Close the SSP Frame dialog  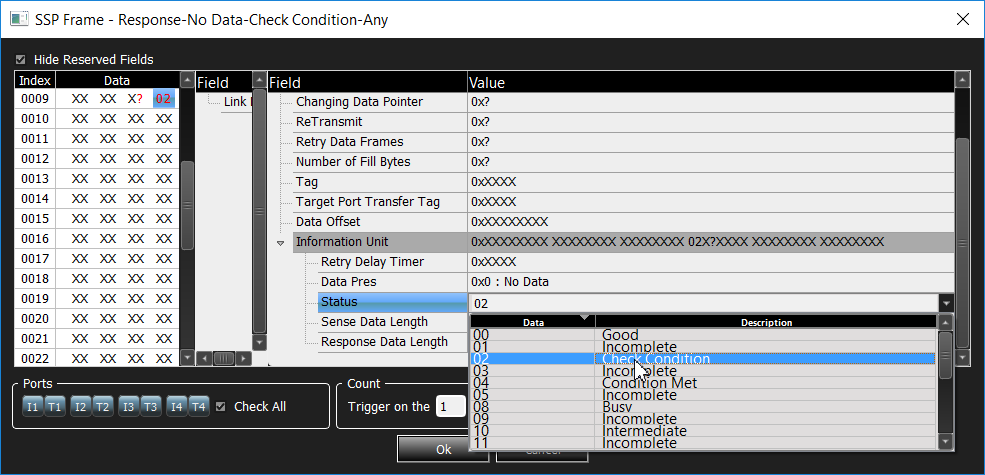(x=962, y=19)
